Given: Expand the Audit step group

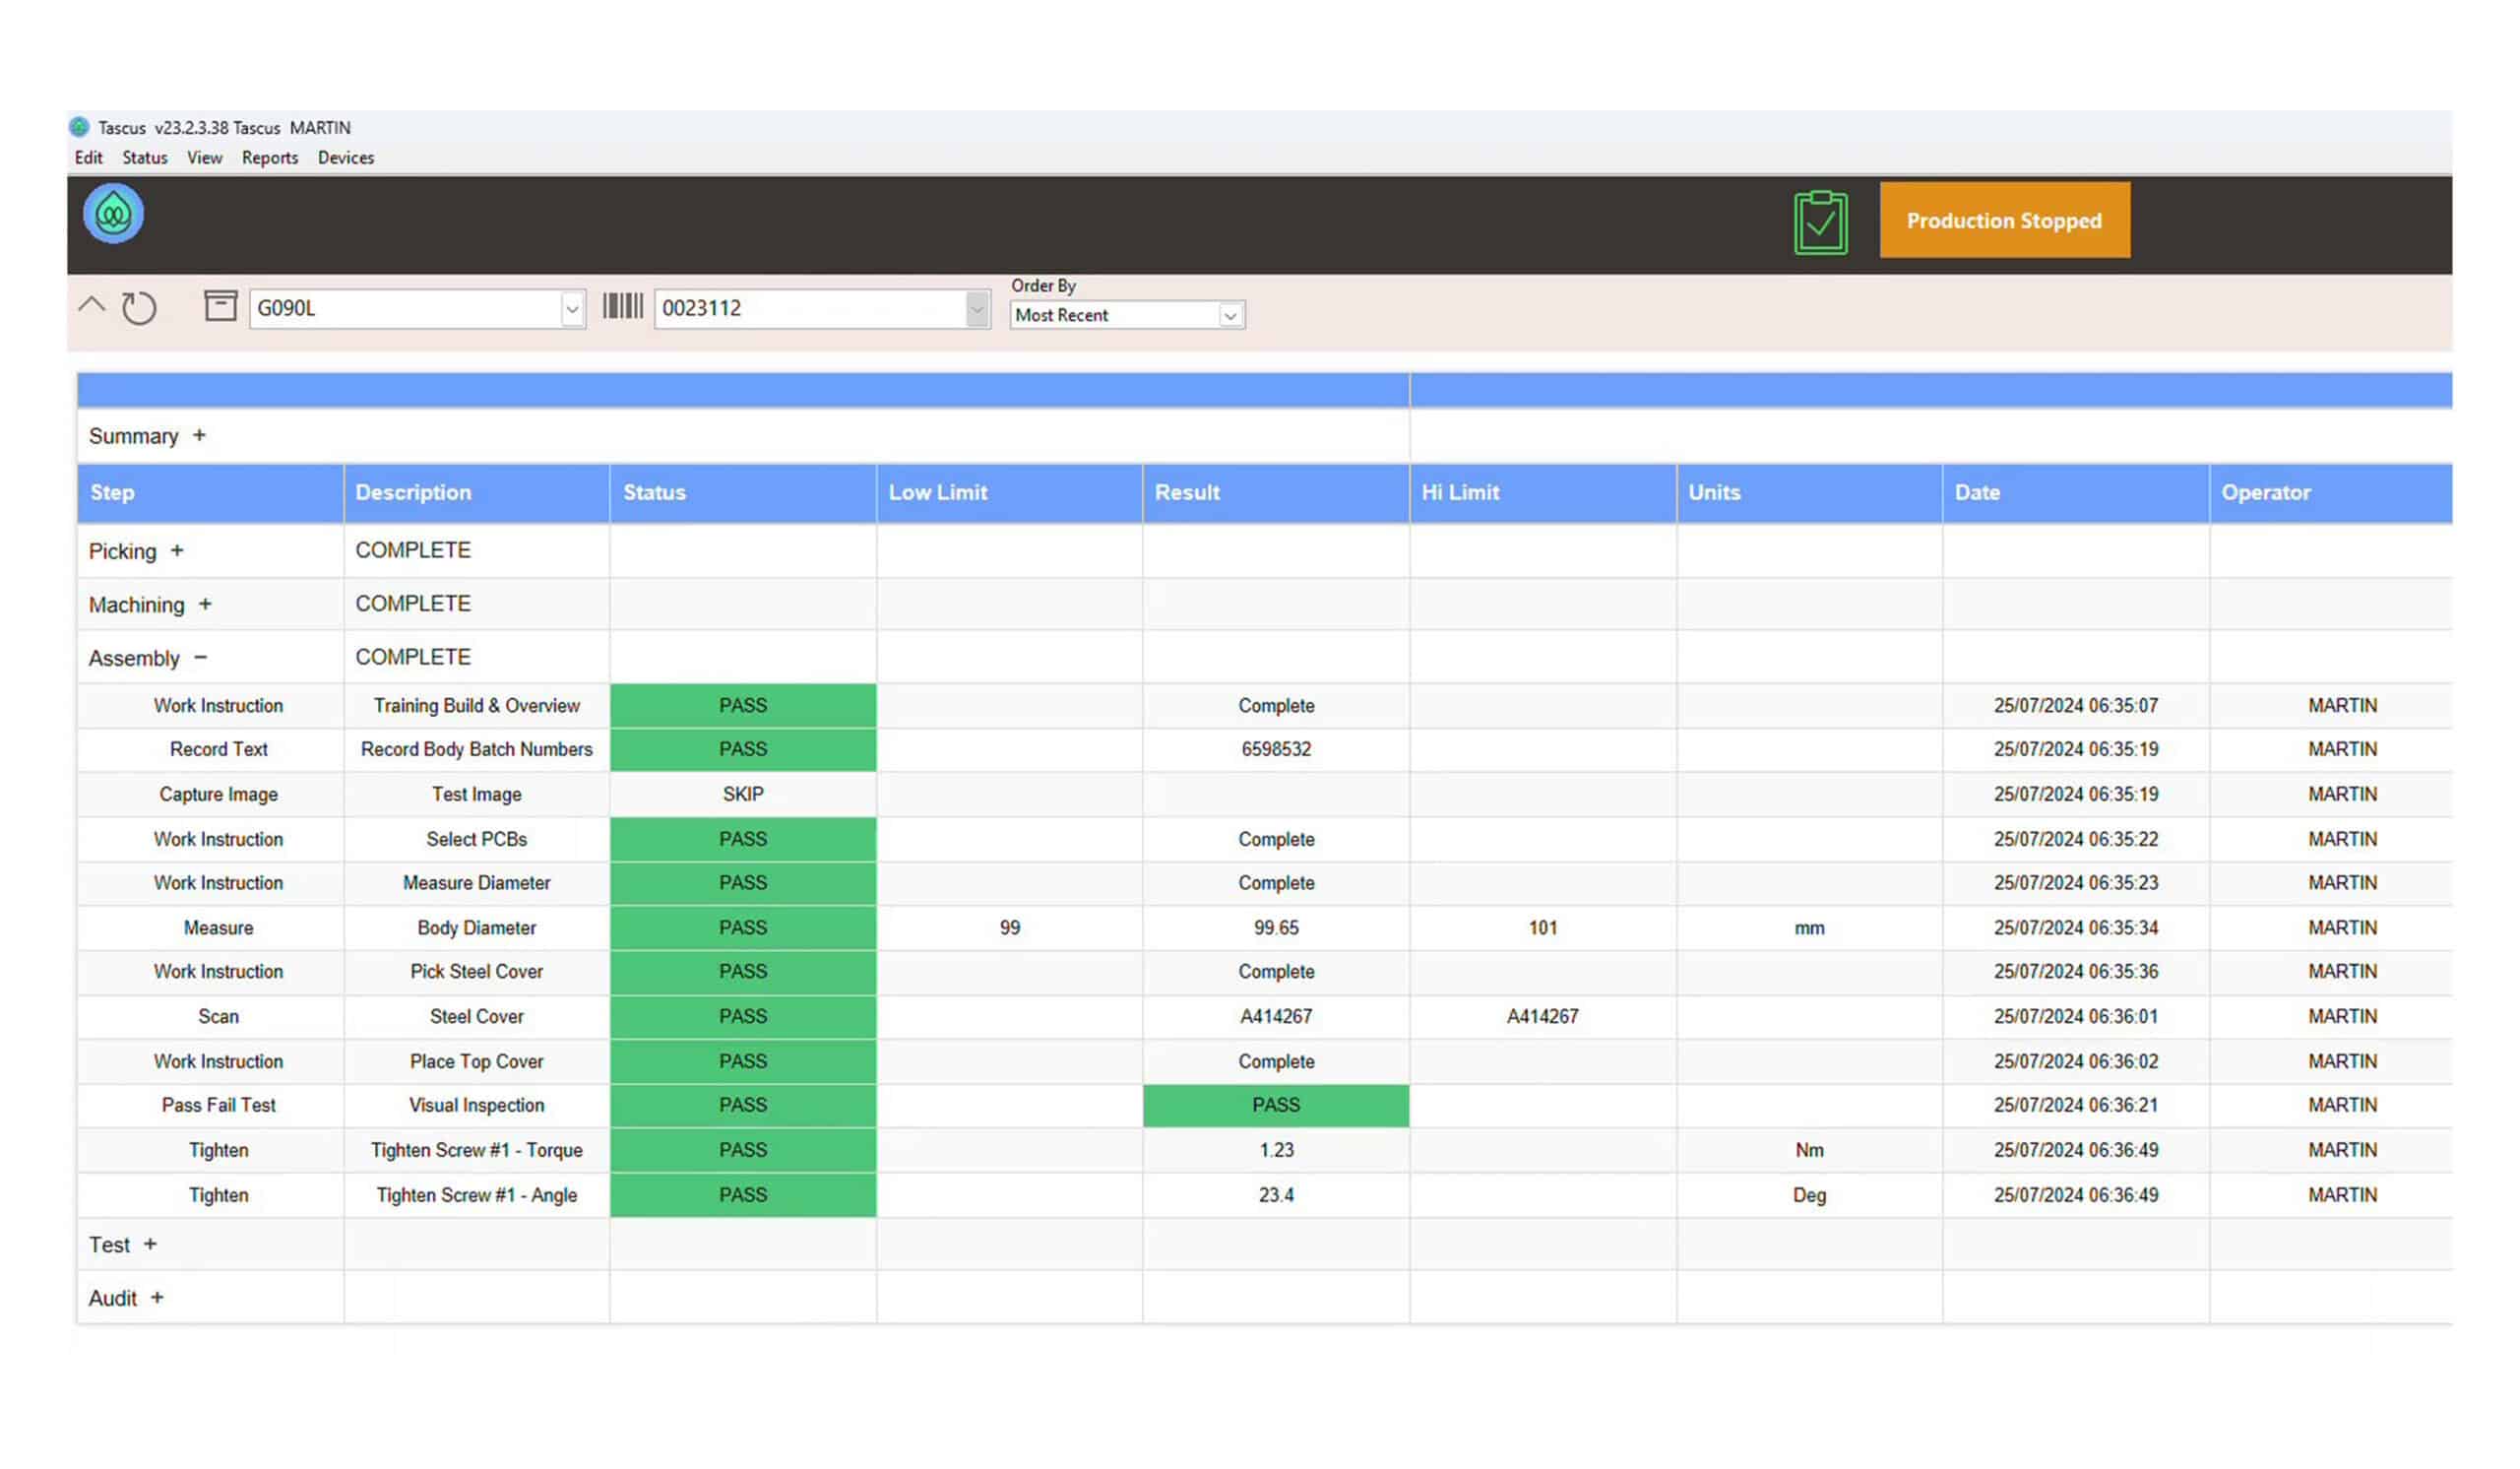Looking at the screenshot, I should point(157,1297).
